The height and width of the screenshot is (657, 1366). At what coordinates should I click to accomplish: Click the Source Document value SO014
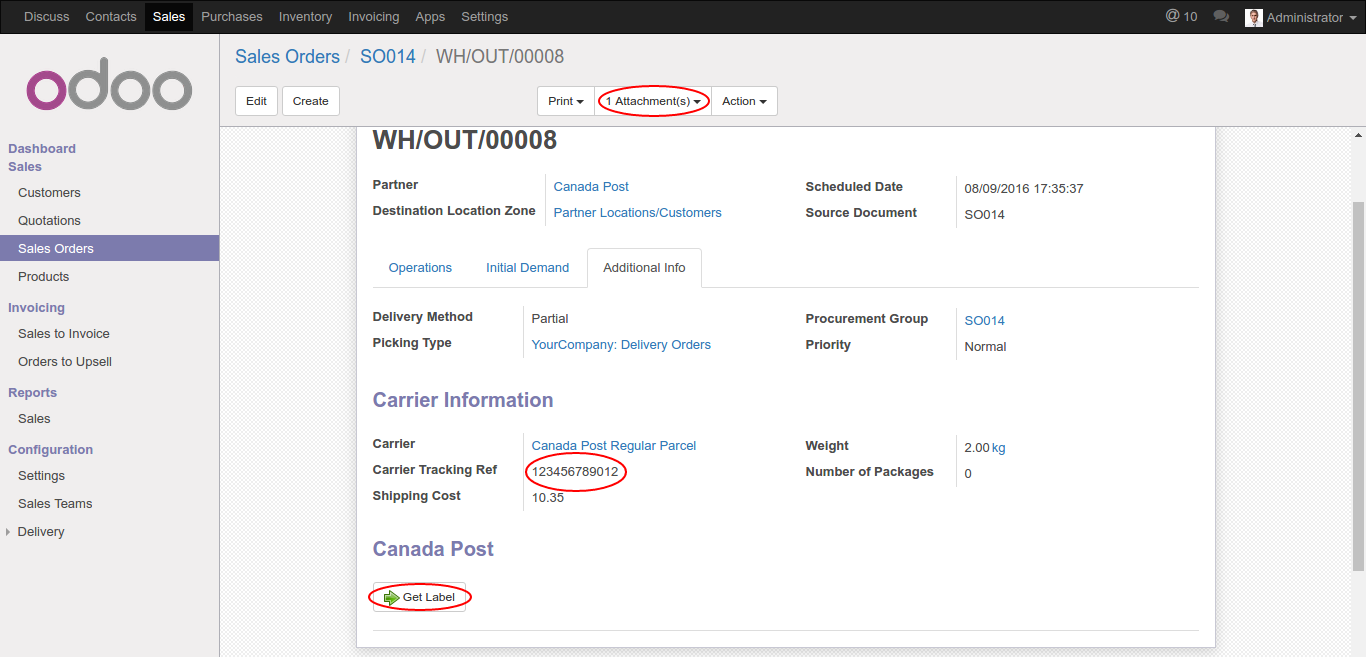pos(985,215)
